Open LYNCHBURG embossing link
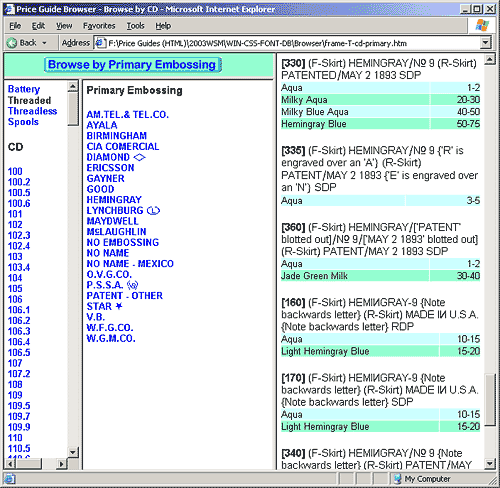Image resolution: width=500 pixels, height=488 pixels. (123, 211)
